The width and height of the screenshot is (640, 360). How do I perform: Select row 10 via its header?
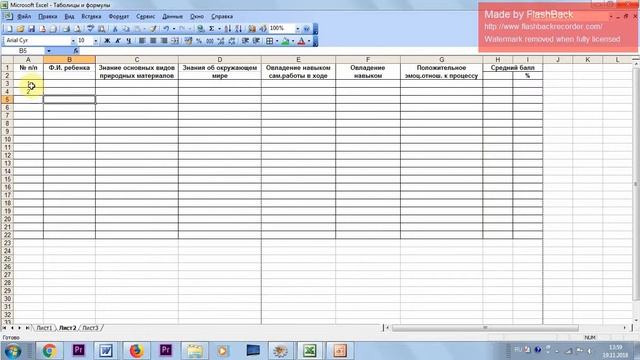click(x=7, y=140)
